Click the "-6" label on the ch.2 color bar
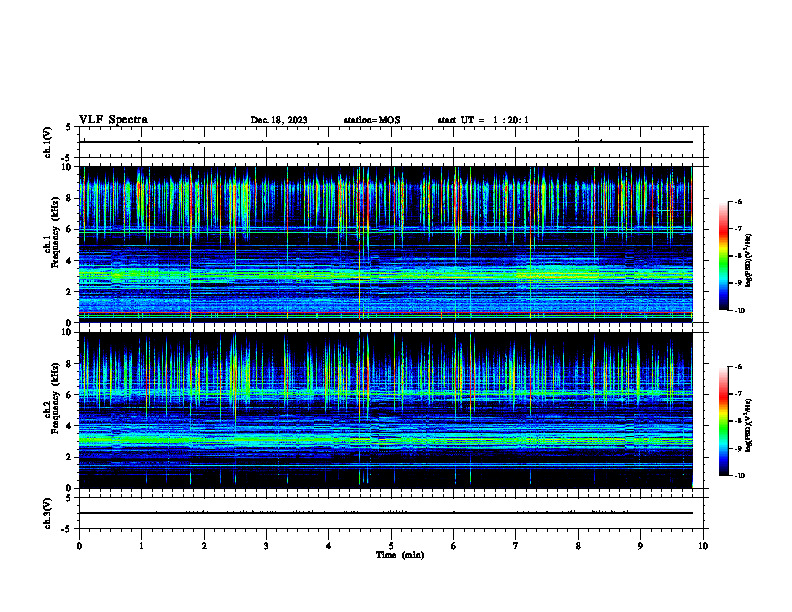Image resolution: width=792 pixels, height=612 pixels. 738,367
